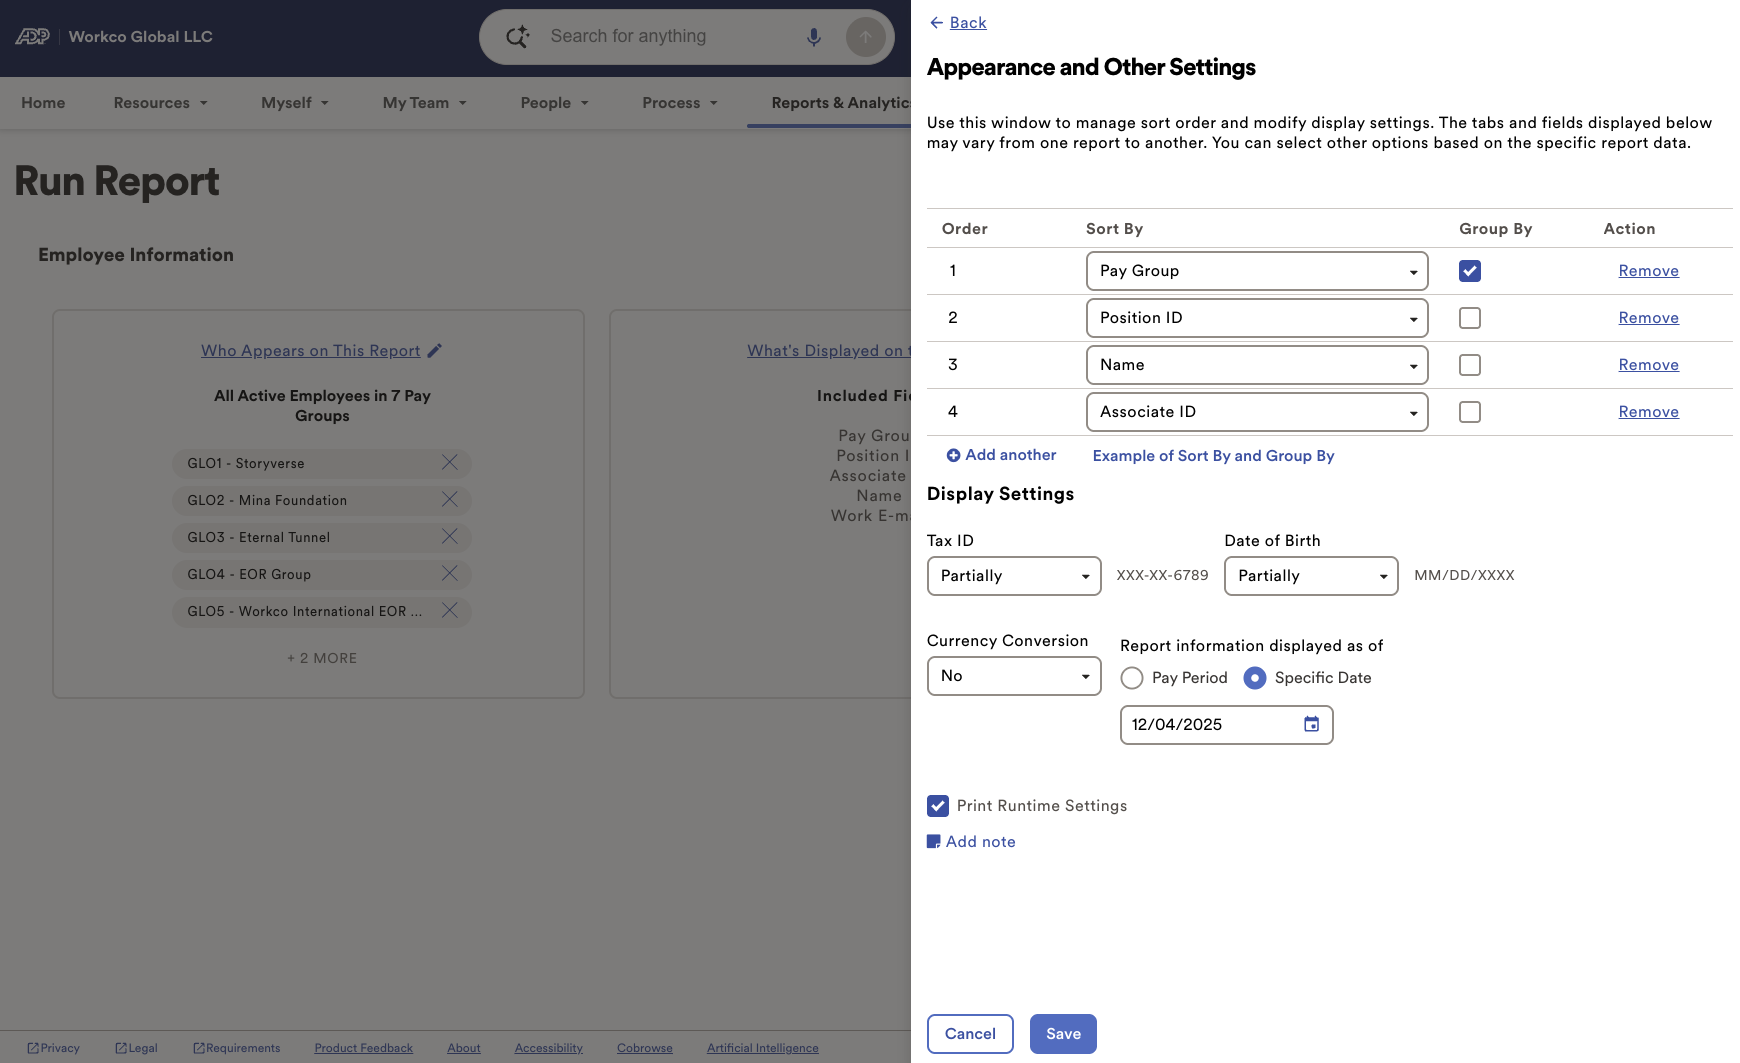Click Remove for the Name row

coord(1648,365)
